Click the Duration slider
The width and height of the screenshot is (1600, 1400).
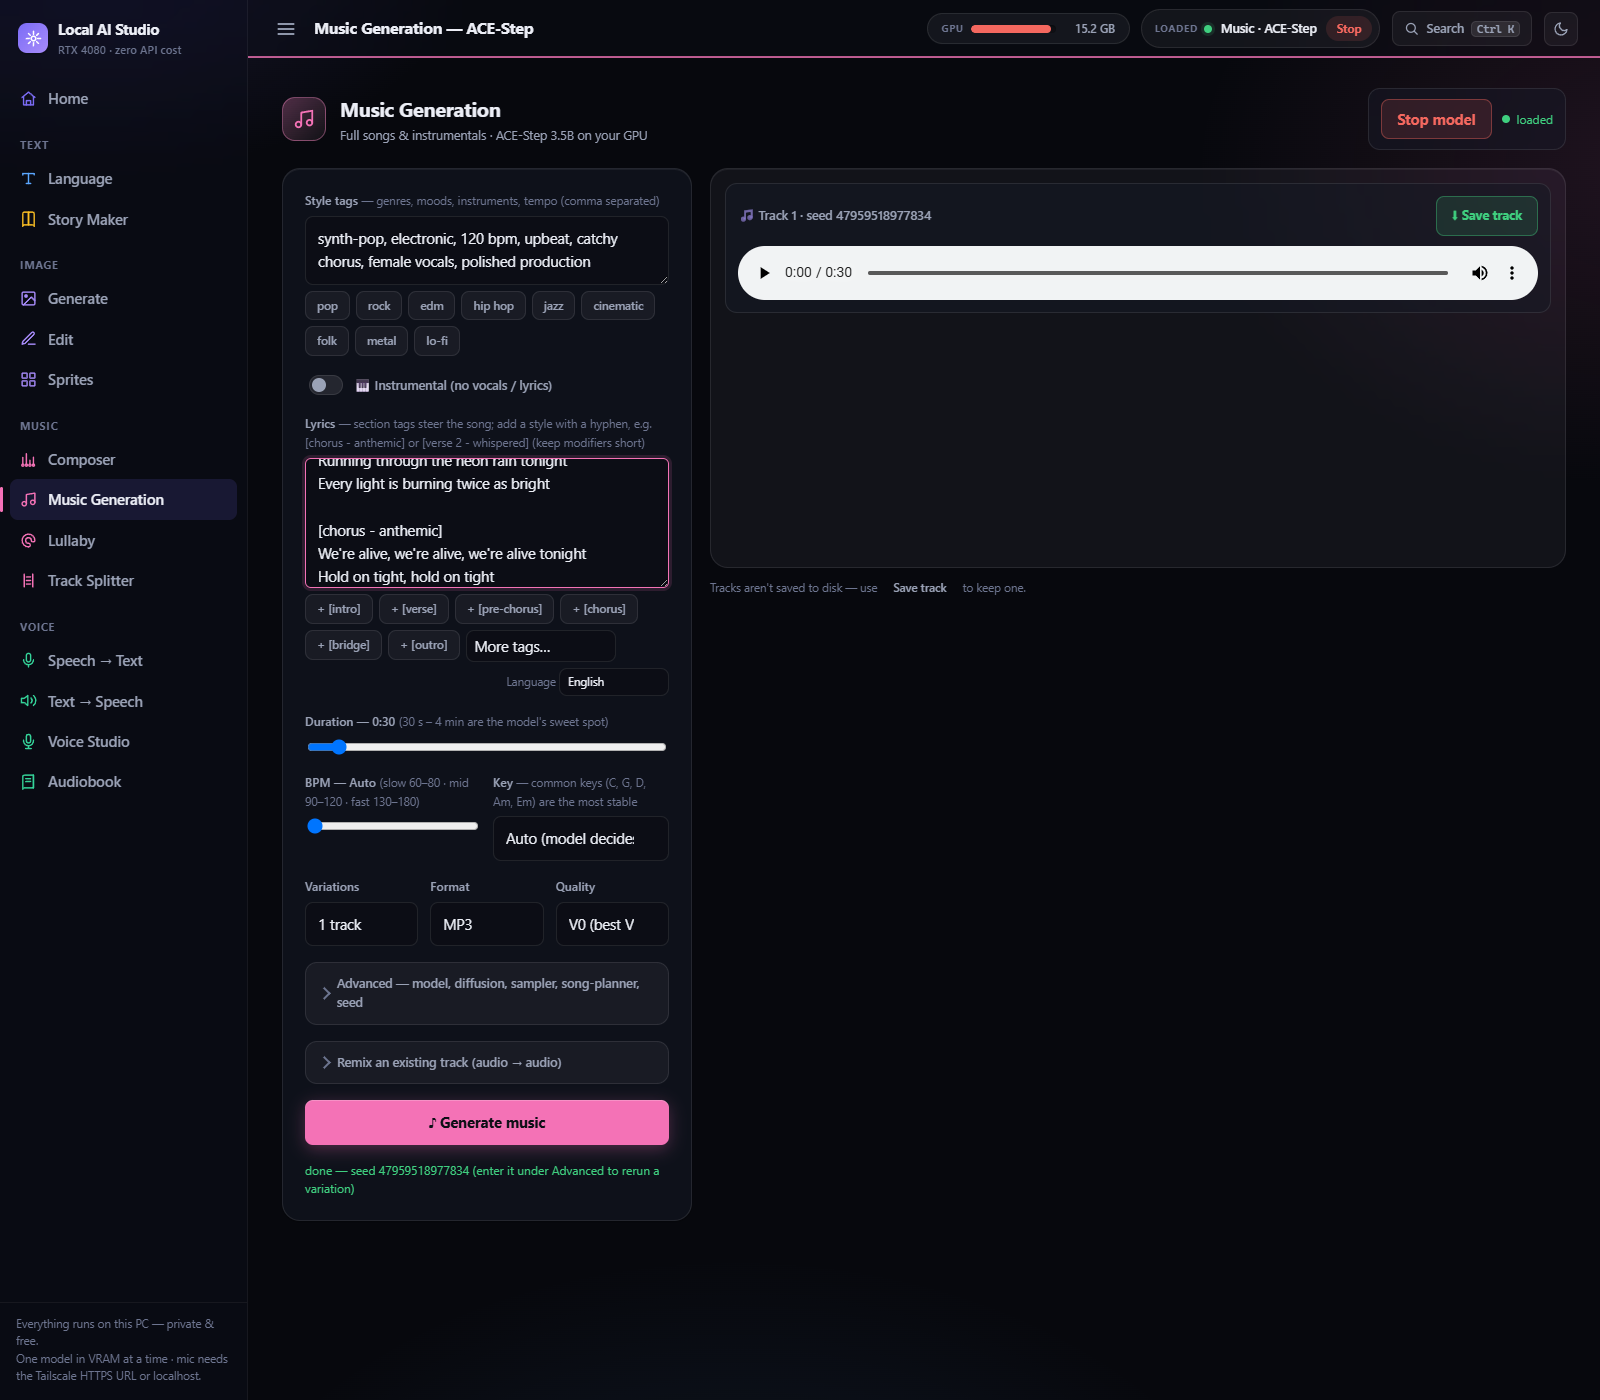[487, 747]
